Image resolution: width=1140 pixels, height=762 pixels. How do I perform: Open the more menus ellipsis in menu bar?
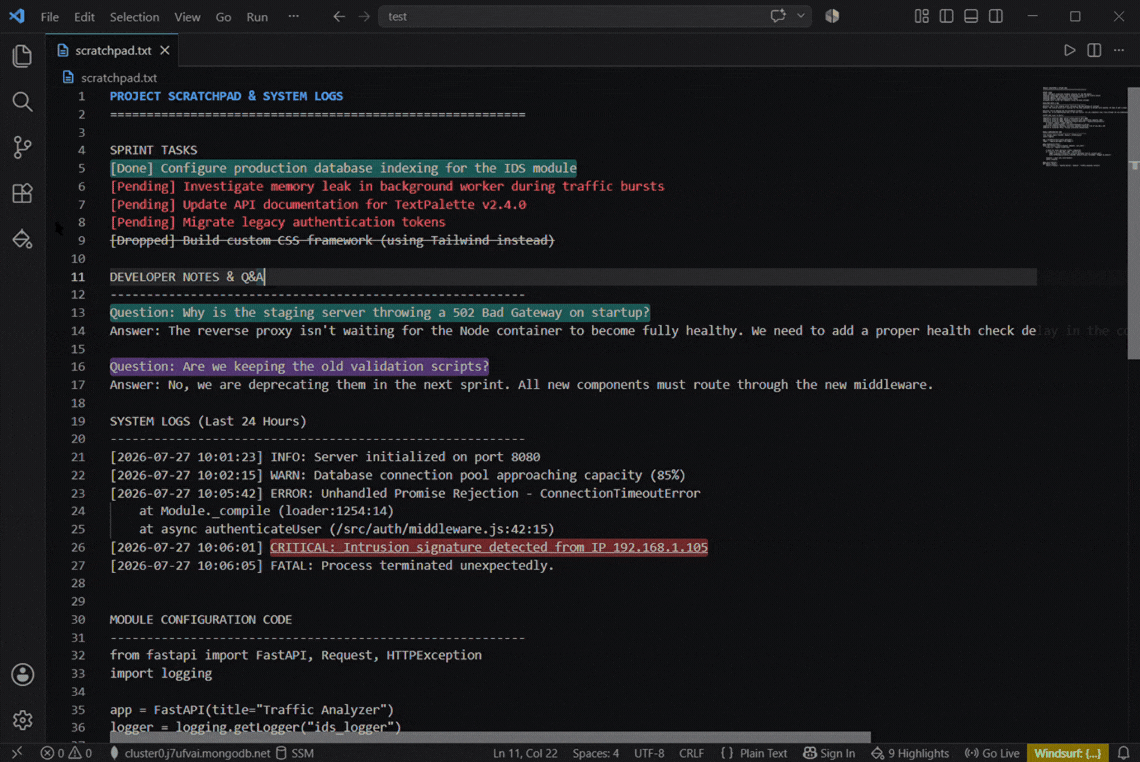(293, 16)
